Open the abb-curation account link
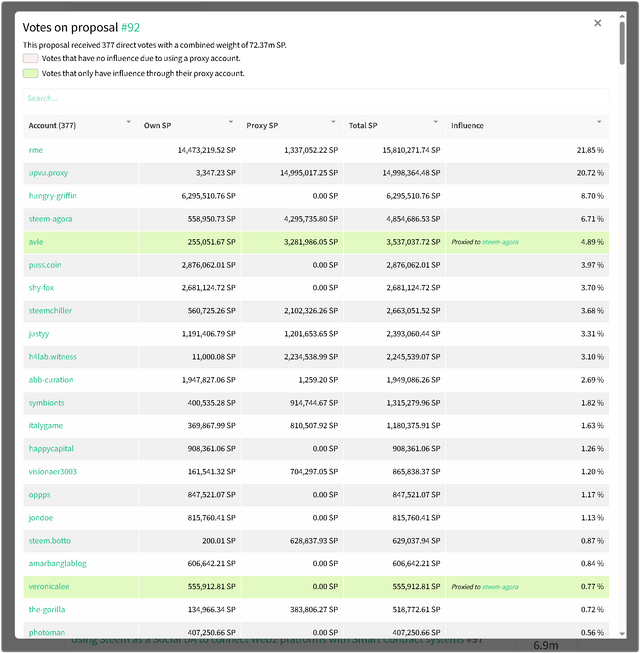The height and width of the screenshot is (653, 640). click(x=51, y=380)
